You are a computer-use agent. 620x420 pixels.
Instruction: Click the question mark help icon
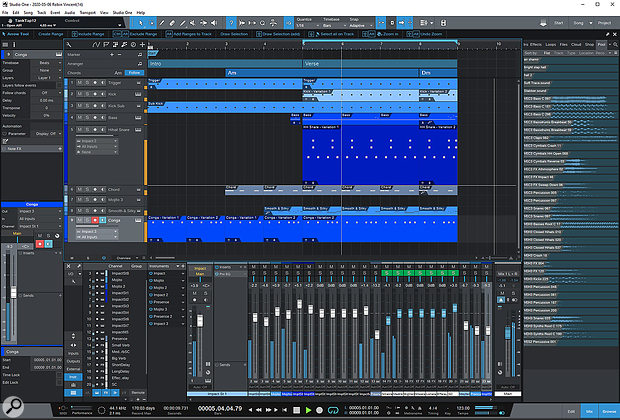[231, 23]
